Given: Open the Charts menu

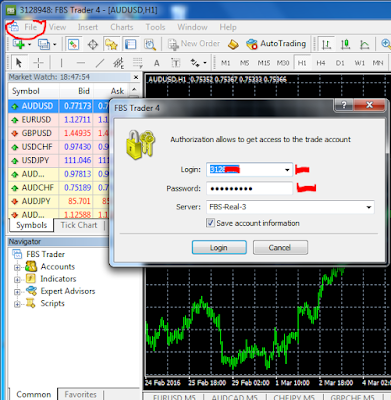Looking at the screenshot, I should coord(122,27).
